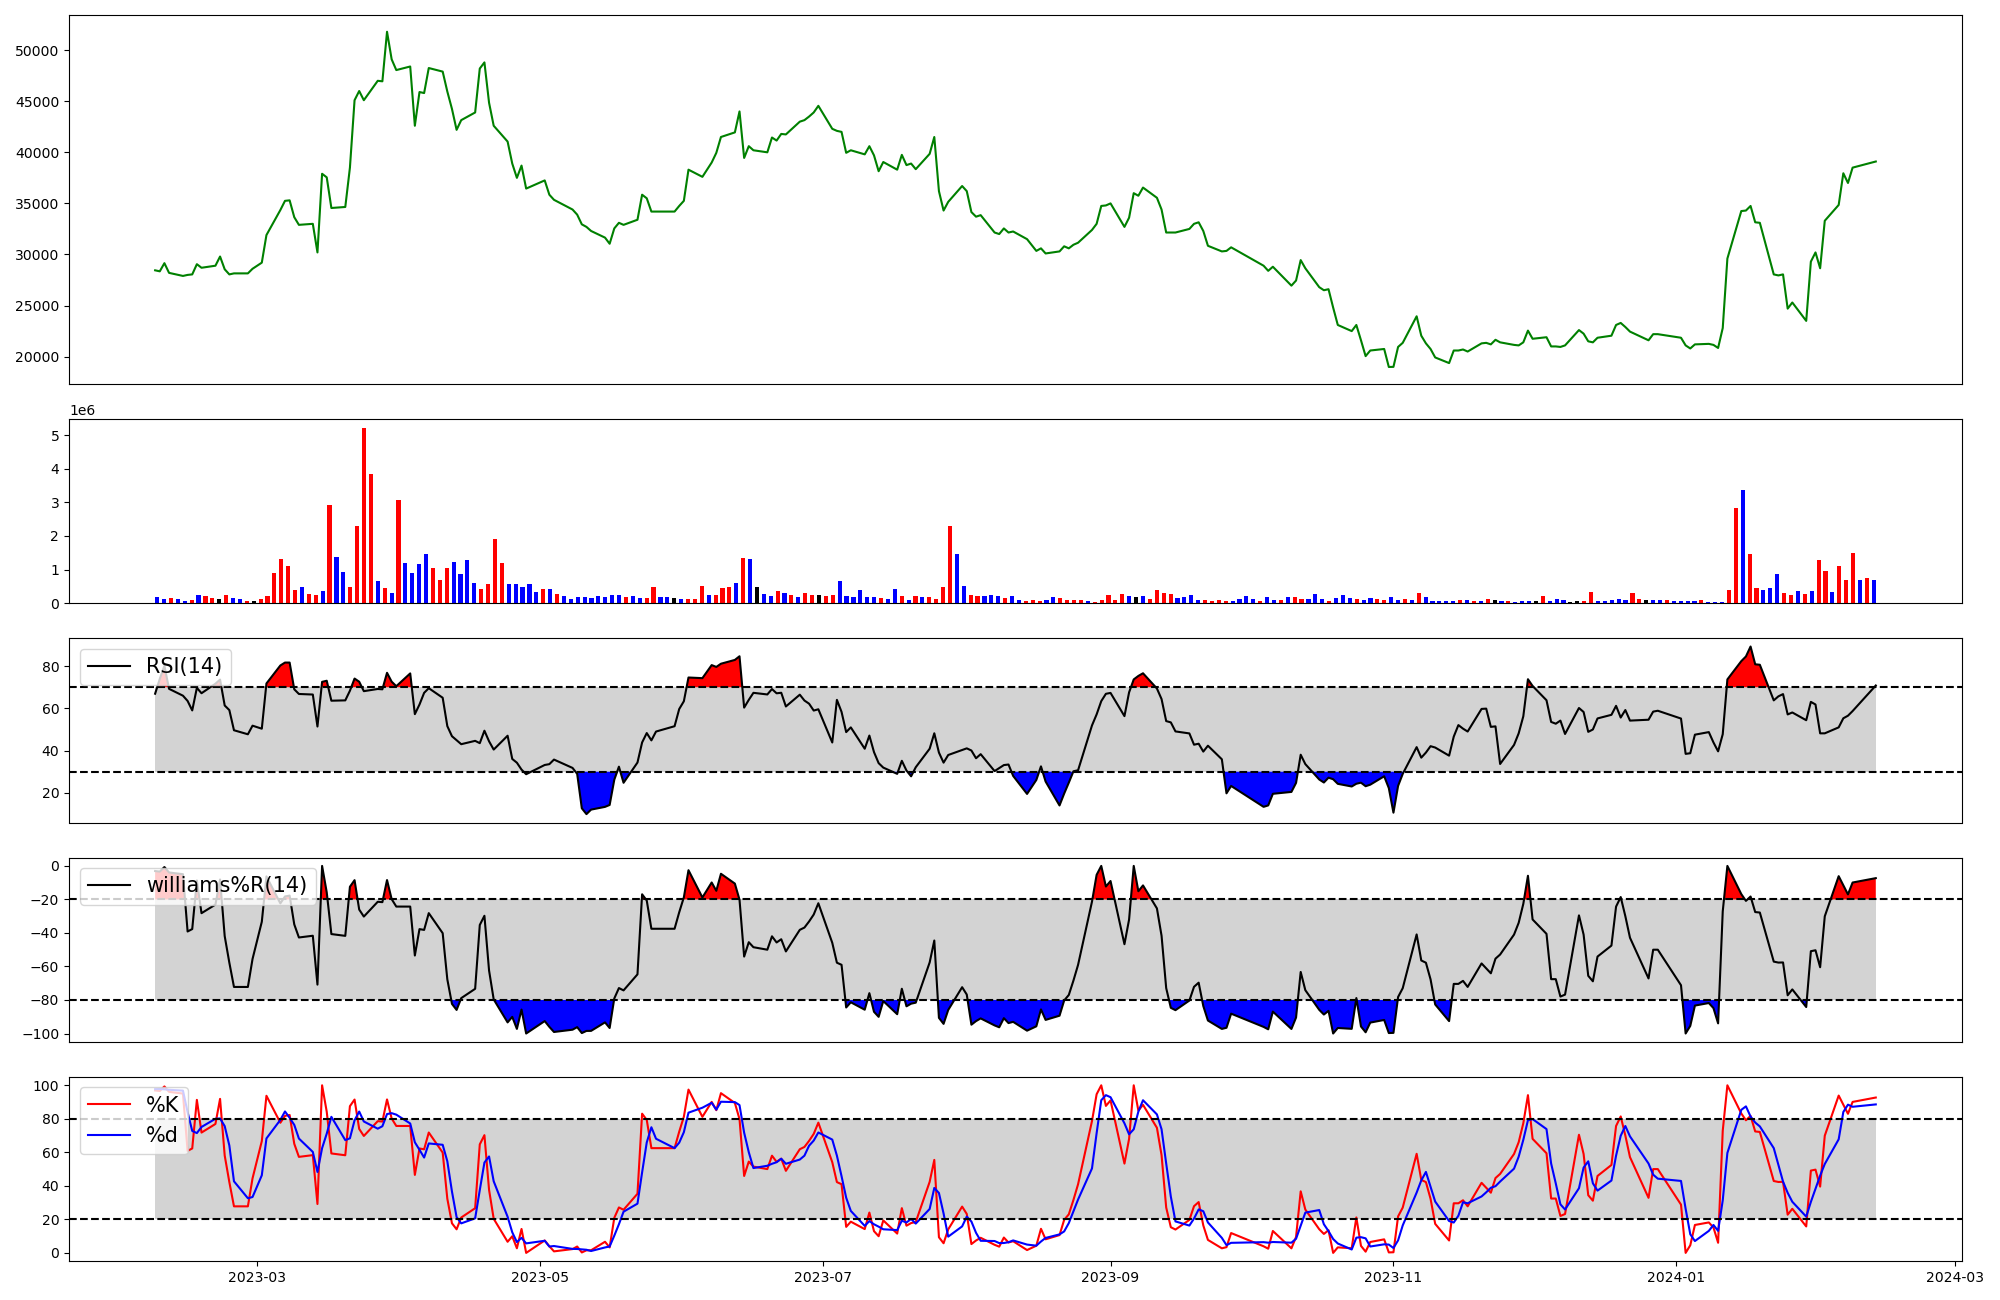Click the 2024-01 x-axis date label
Screen dimensions: 2000x1300
pyautogui.click(x=1675, y=1276)
